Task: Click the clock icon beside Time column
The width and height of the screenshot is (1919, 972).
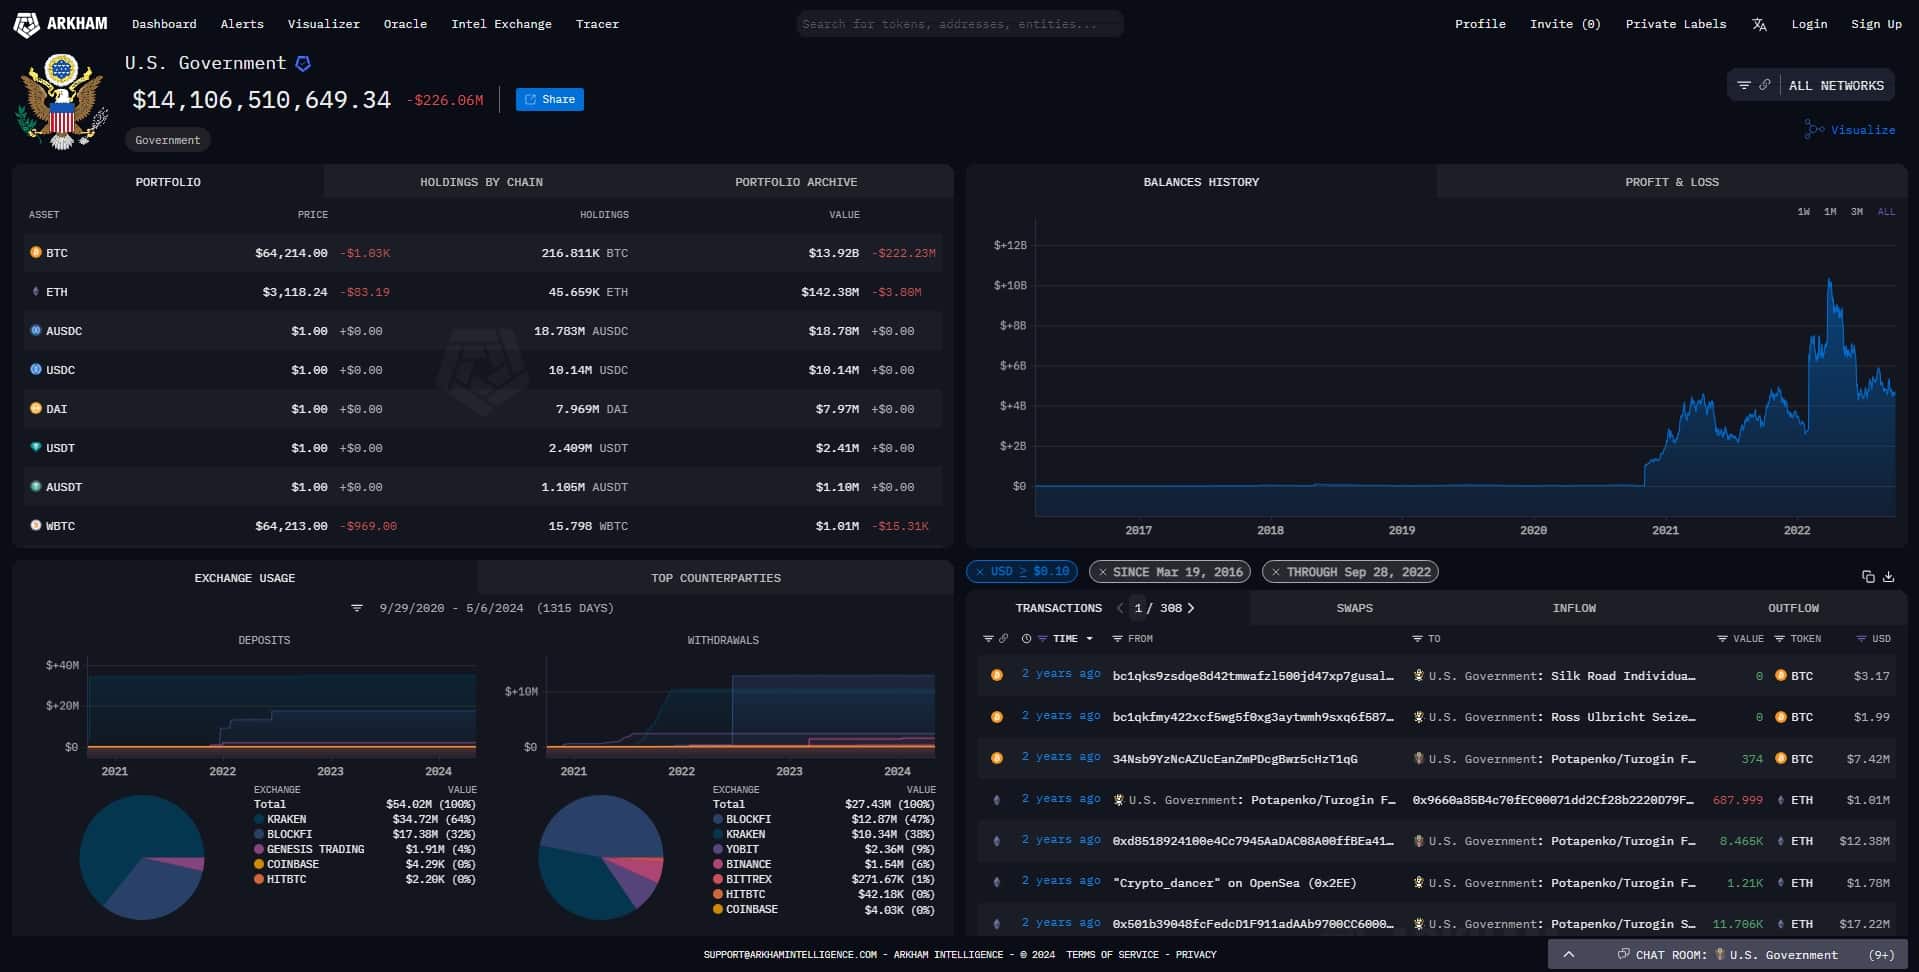Action: 1026,639
